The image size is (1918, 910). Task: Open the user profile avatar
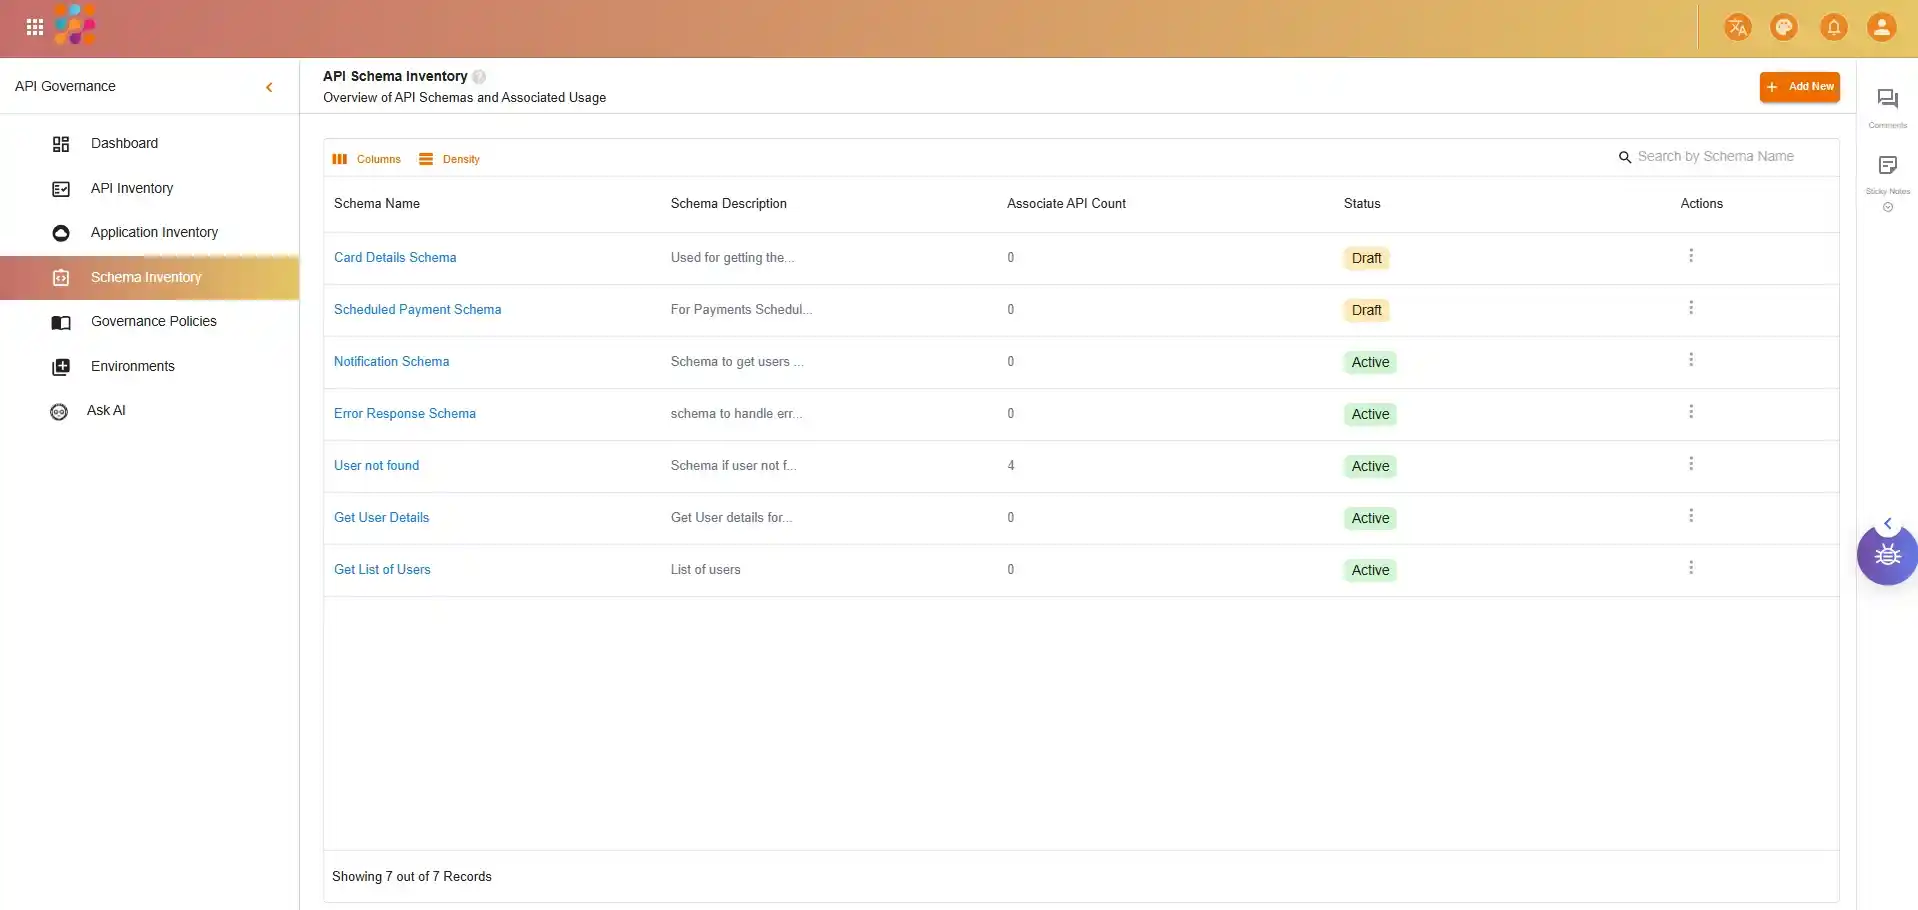pyautogui.click(x=1881, y=27)
